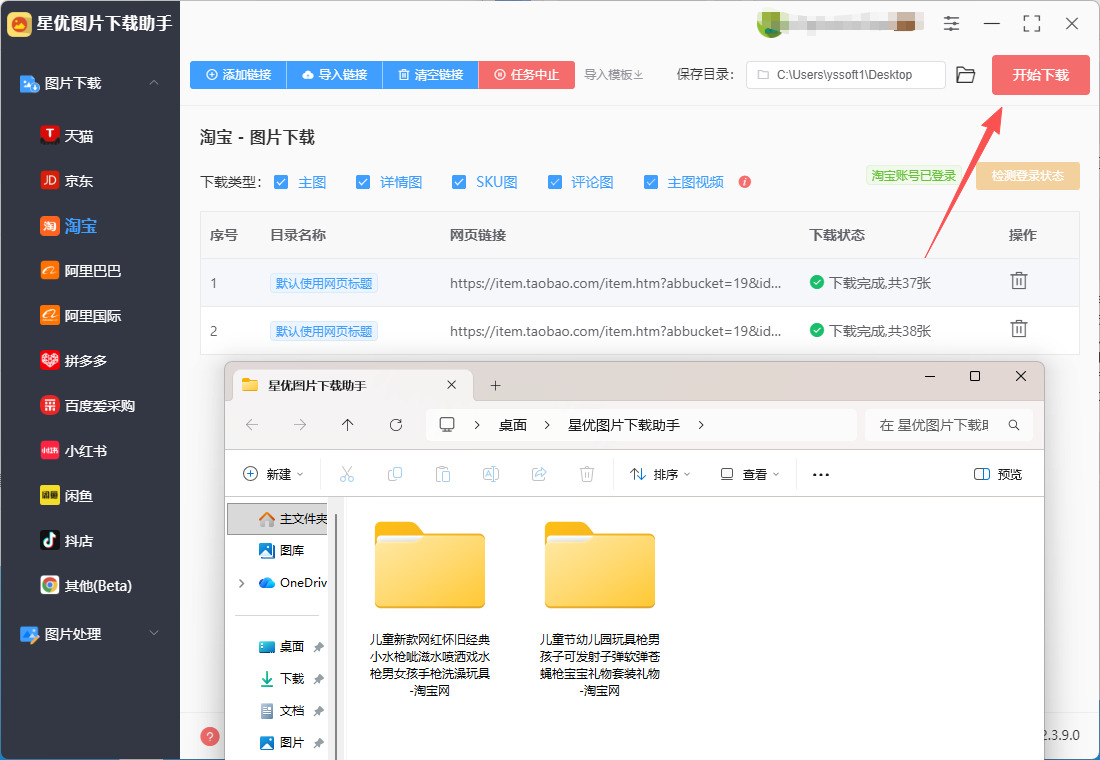Screen dimensions: 1100x760
Task: Expand the OneDrive tree node
Action: point(241,582)
